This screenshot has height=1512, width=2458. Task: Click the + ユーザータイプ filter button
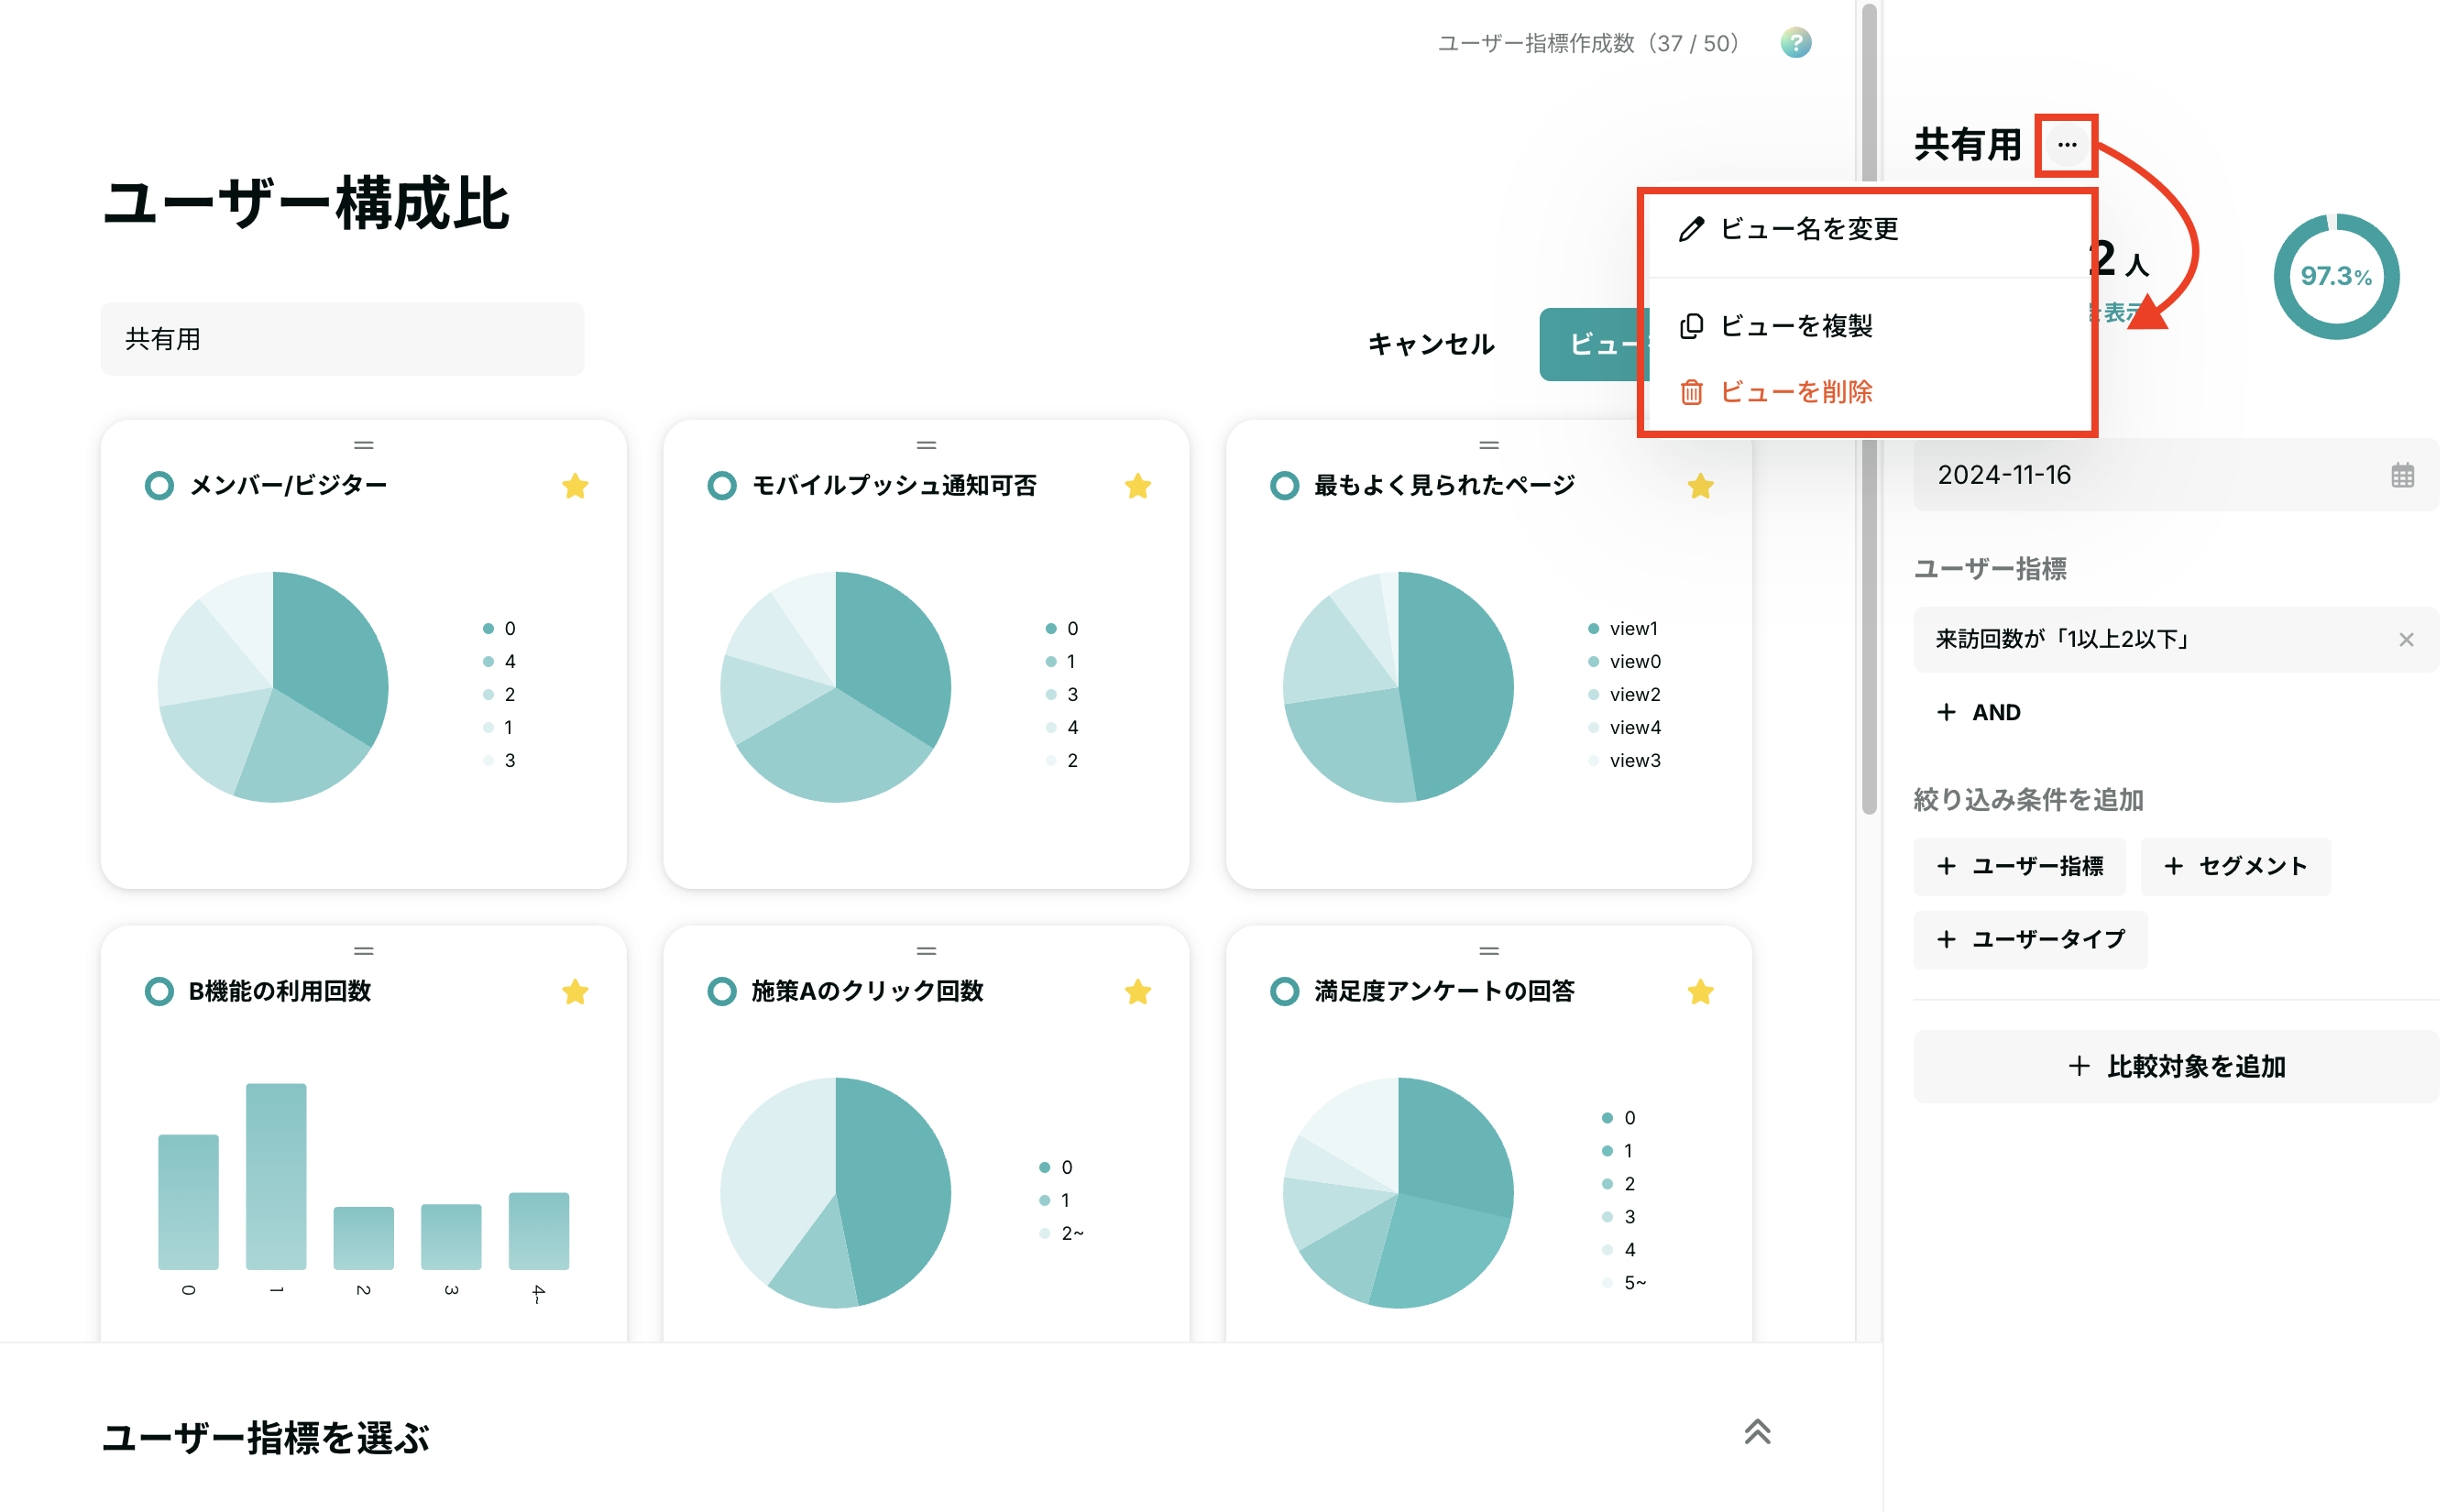coord(2030,940)
